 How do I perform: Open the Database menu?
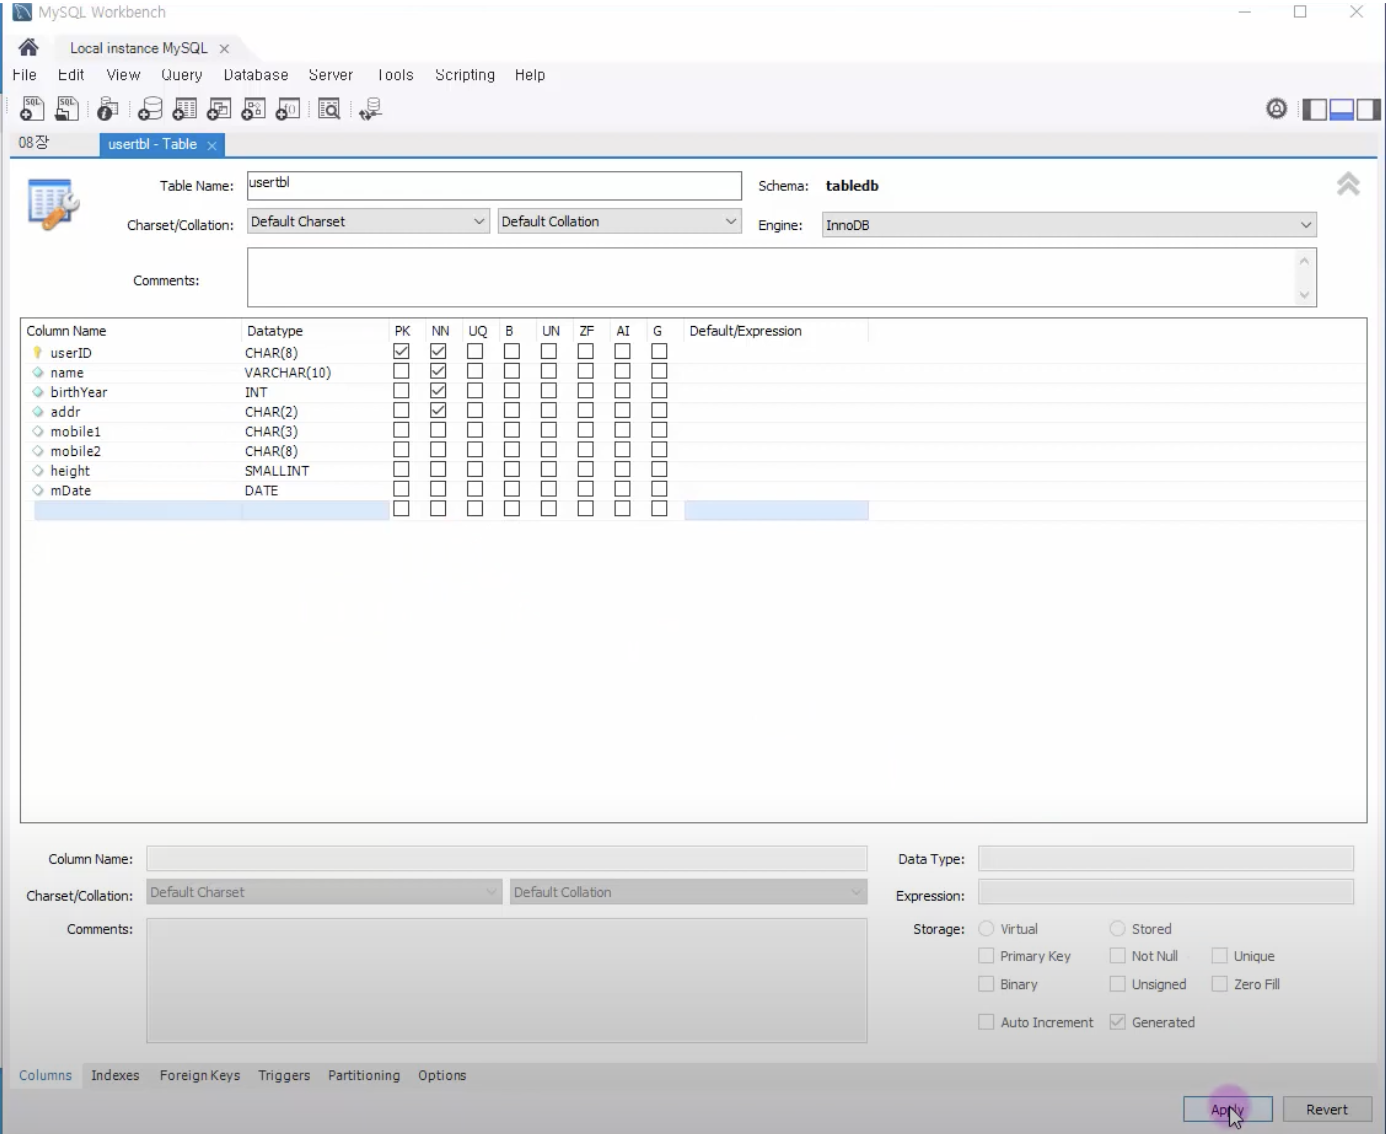(256, 75)
